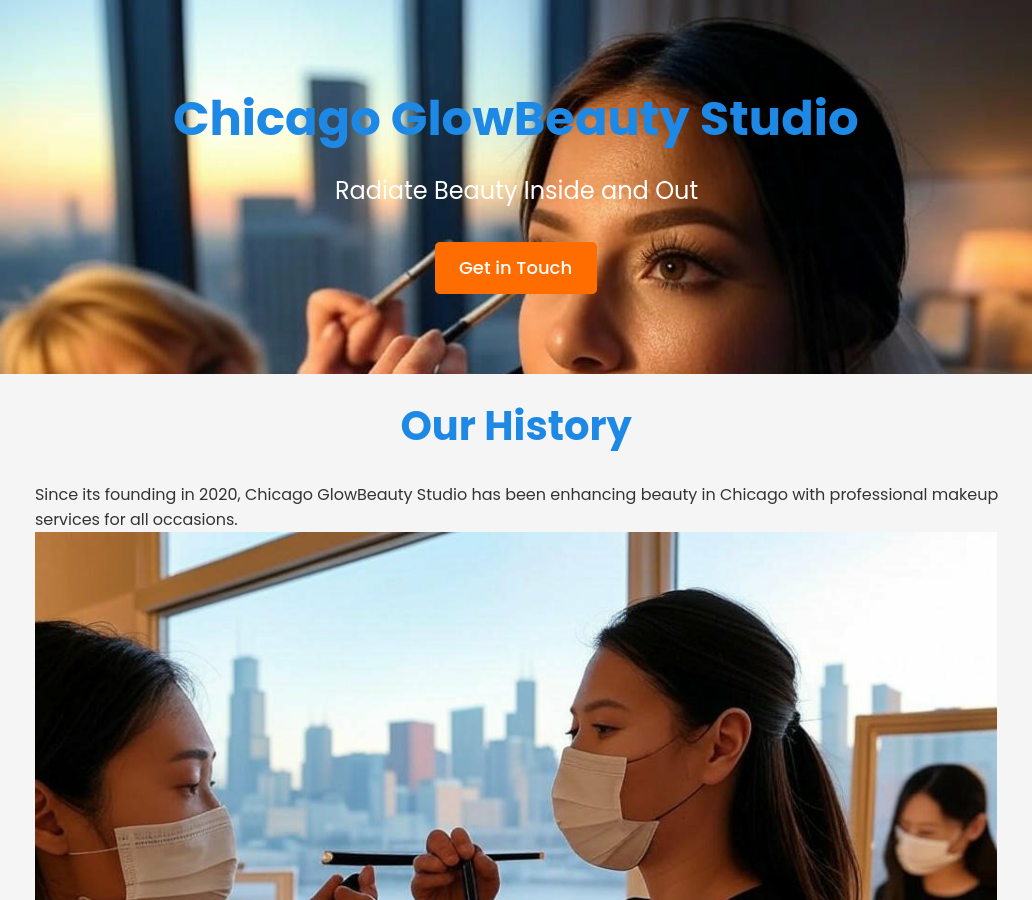Viewport: 1032px width, 900px height.
Task: Click the orange Get in Touch button
Action: pos(515,268)
